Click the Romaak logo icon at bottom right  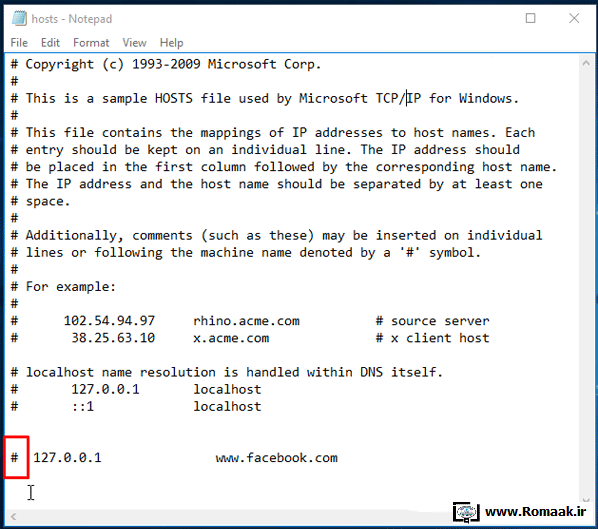tap(466, 512)
